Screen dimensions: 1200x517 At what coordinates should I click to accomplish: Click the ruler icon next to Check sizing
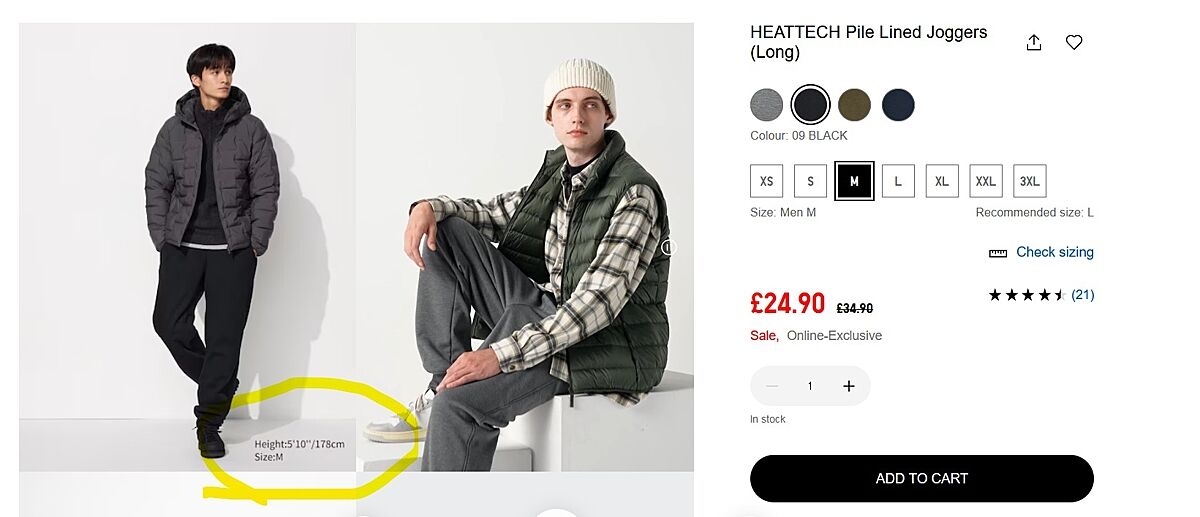click(997, 253)
